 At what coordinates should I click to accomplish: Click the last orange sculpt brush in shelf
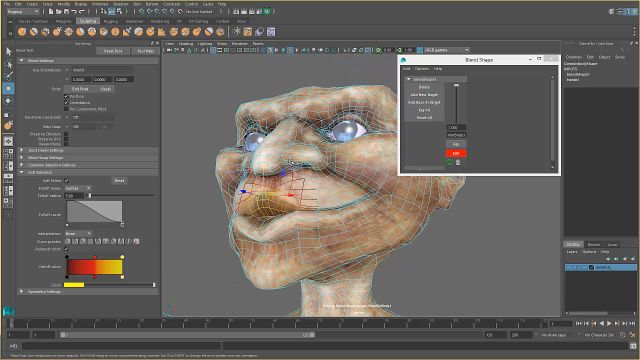[220, 31]
